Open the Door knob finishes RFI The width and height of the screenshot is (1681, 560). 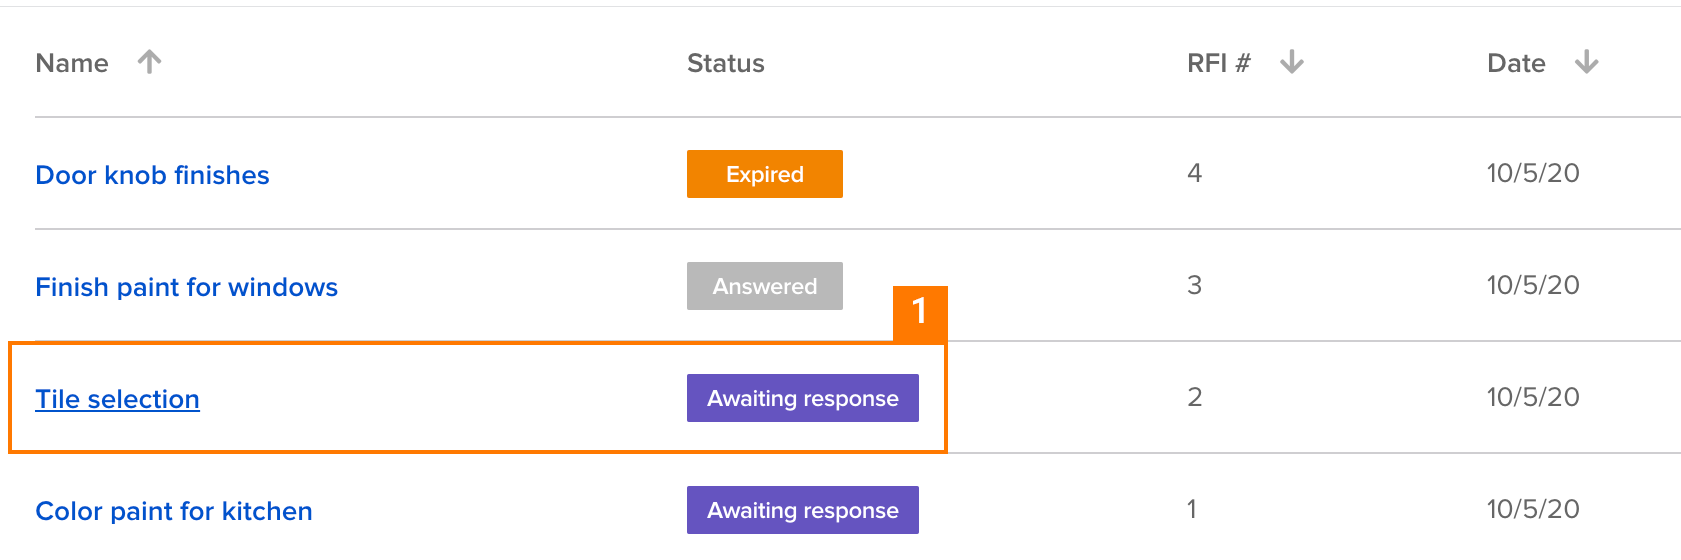152,175
